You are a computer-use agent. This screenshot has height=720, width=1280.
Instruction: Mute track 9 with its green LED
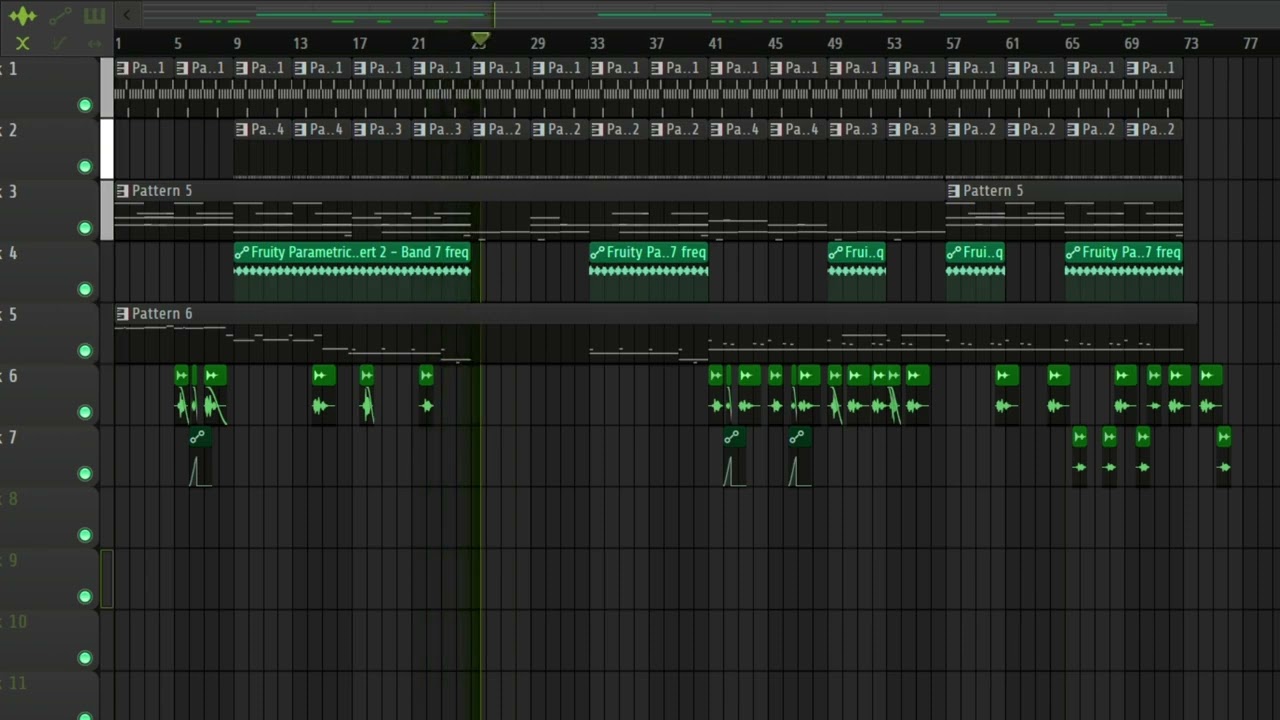click(85, 597)
